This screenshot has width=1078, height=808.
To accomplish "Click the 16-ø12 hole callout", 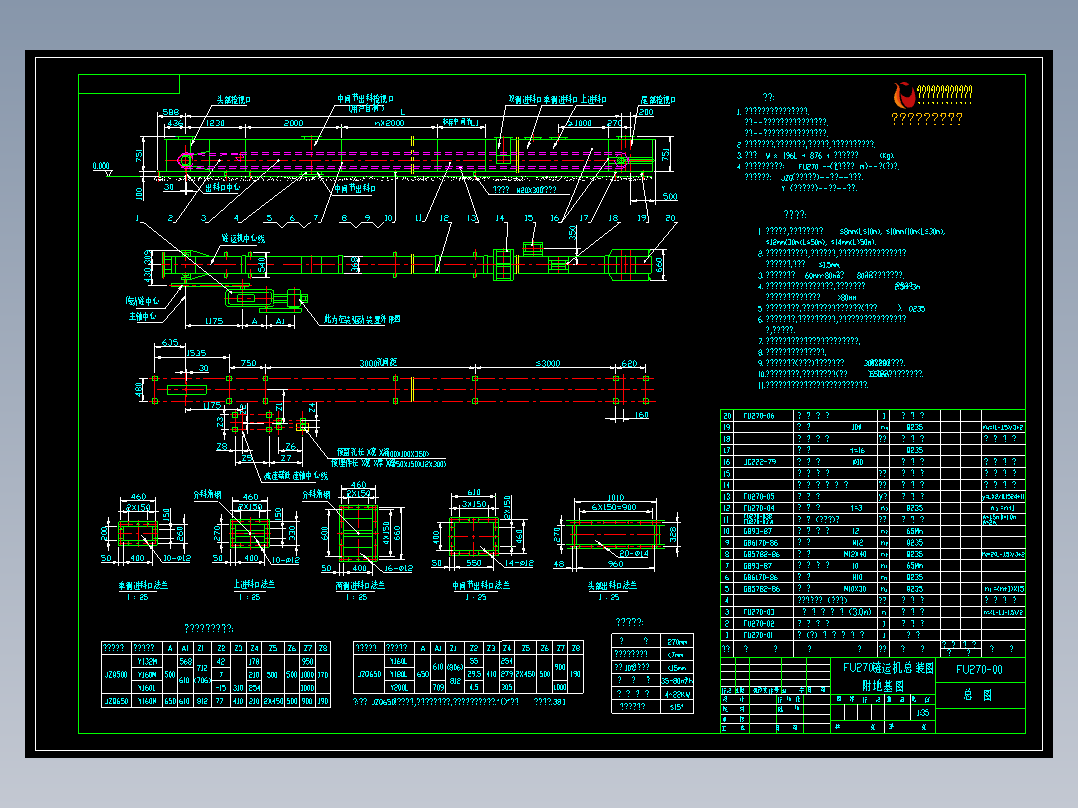I will point(398,568).
